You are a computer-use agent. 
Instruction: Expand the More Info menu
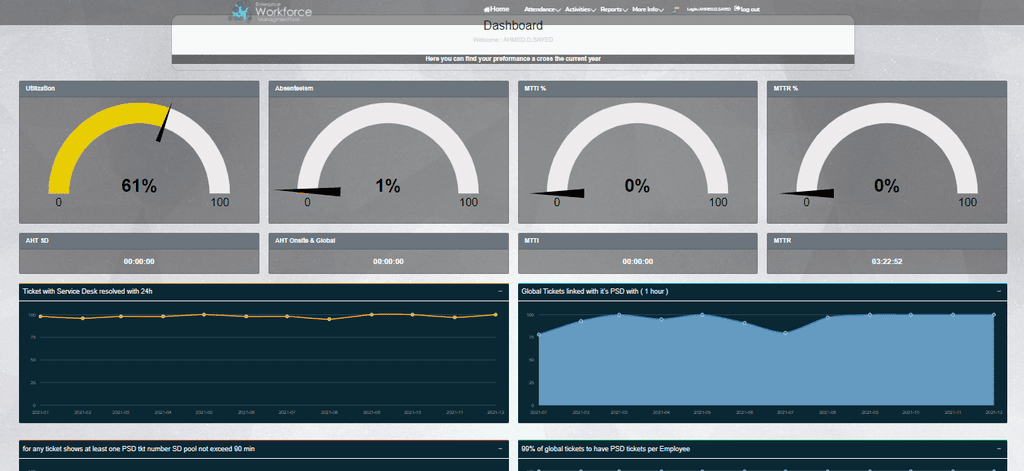point(648,10)
